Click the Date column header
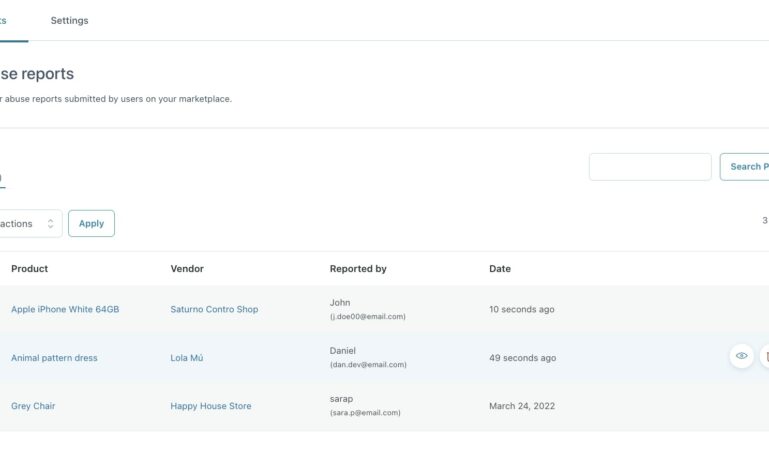The height and width of the screenshot is (452, 769). pos(500,269)
